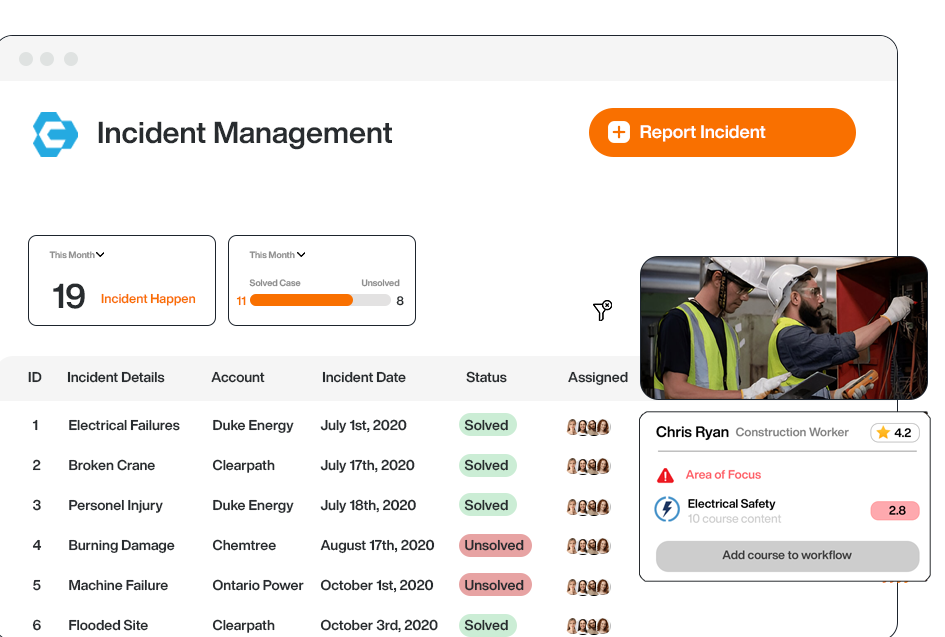Image resolution: width=945 pixels, height=637 pixels.
Task: Click the Electrical Safety lightning bolt icon
Action: (x=667, y=510)
